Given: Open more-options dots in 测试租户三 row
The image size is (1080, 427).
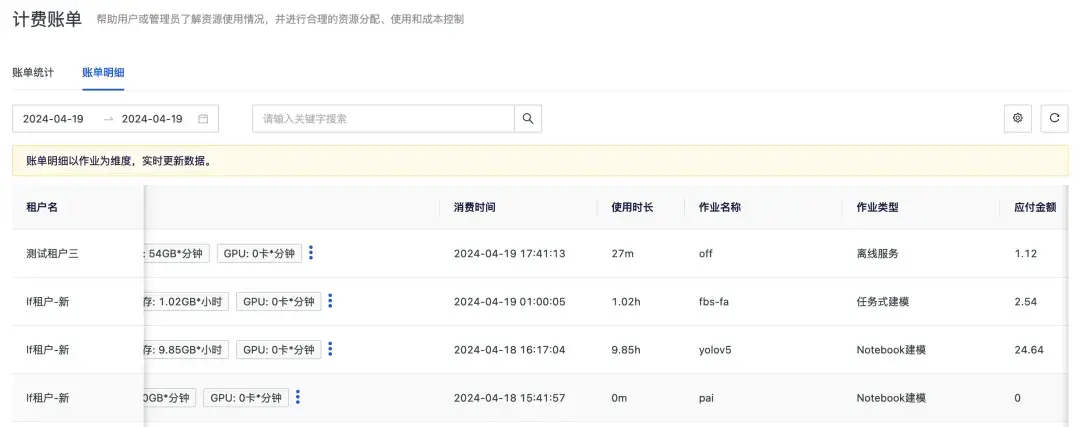Looking at the screenshot, I should (311, 253).
